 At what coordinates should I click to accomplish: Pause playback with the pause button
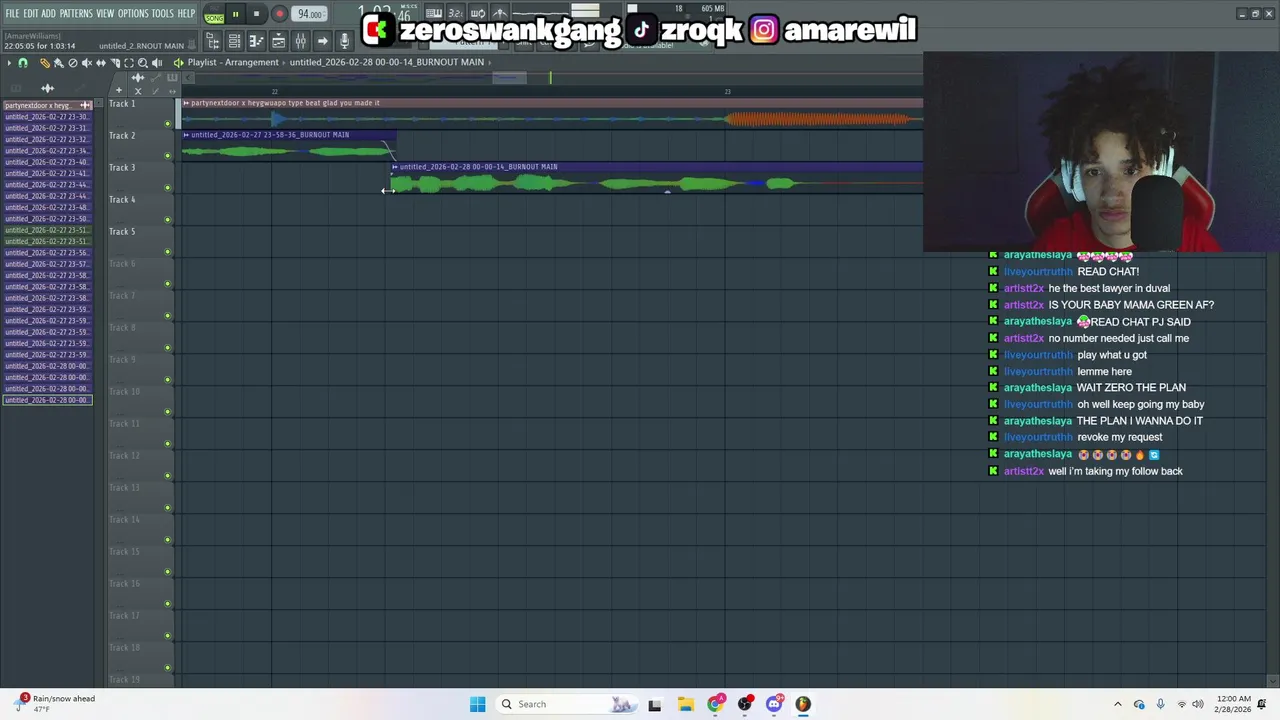coord(235,14)
